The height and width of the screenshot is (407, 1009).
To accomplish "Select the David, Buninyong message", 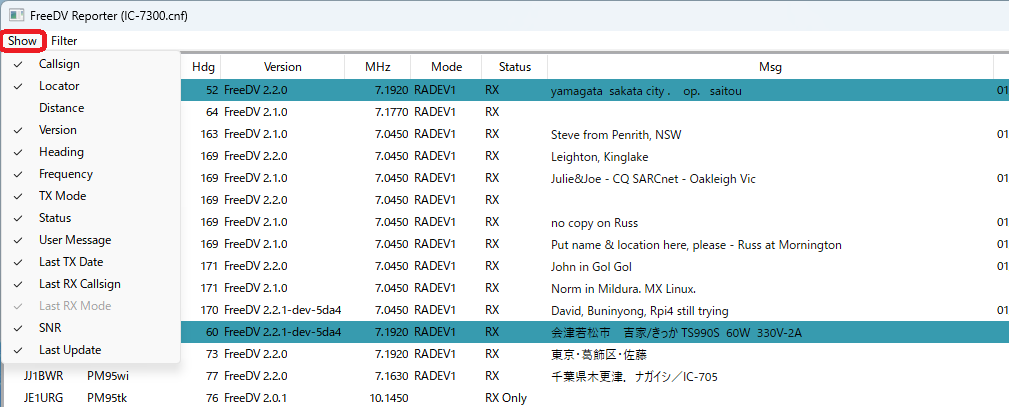I will 640,311.
